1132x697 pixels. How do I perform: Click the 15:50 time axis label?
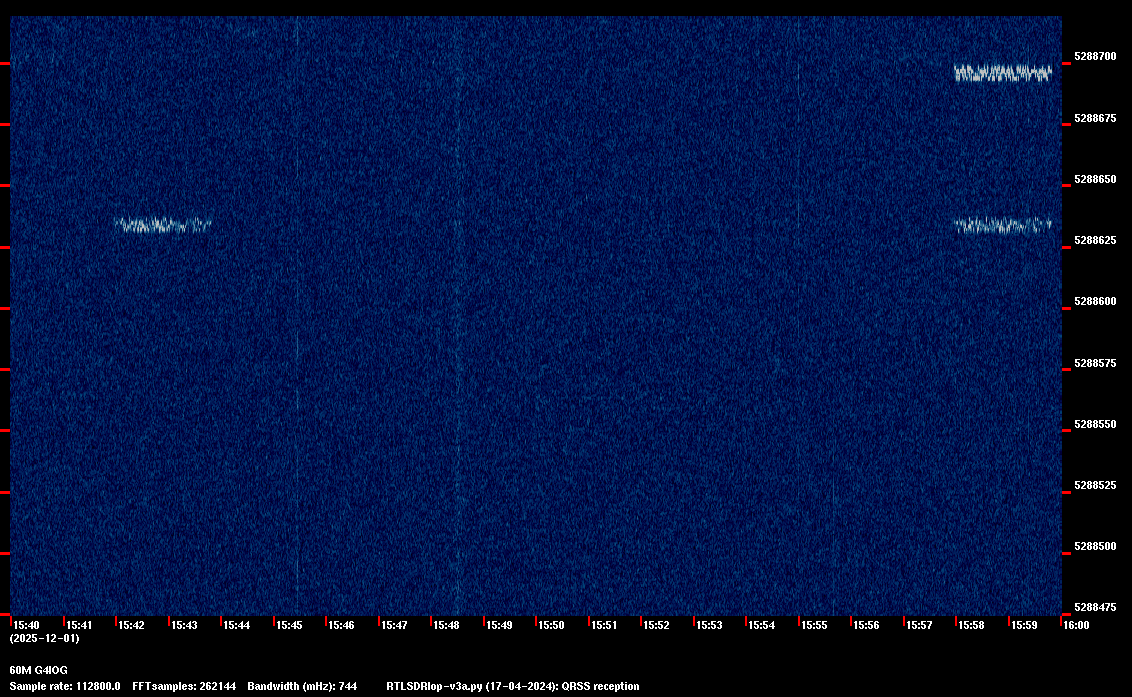coord(552,625)
